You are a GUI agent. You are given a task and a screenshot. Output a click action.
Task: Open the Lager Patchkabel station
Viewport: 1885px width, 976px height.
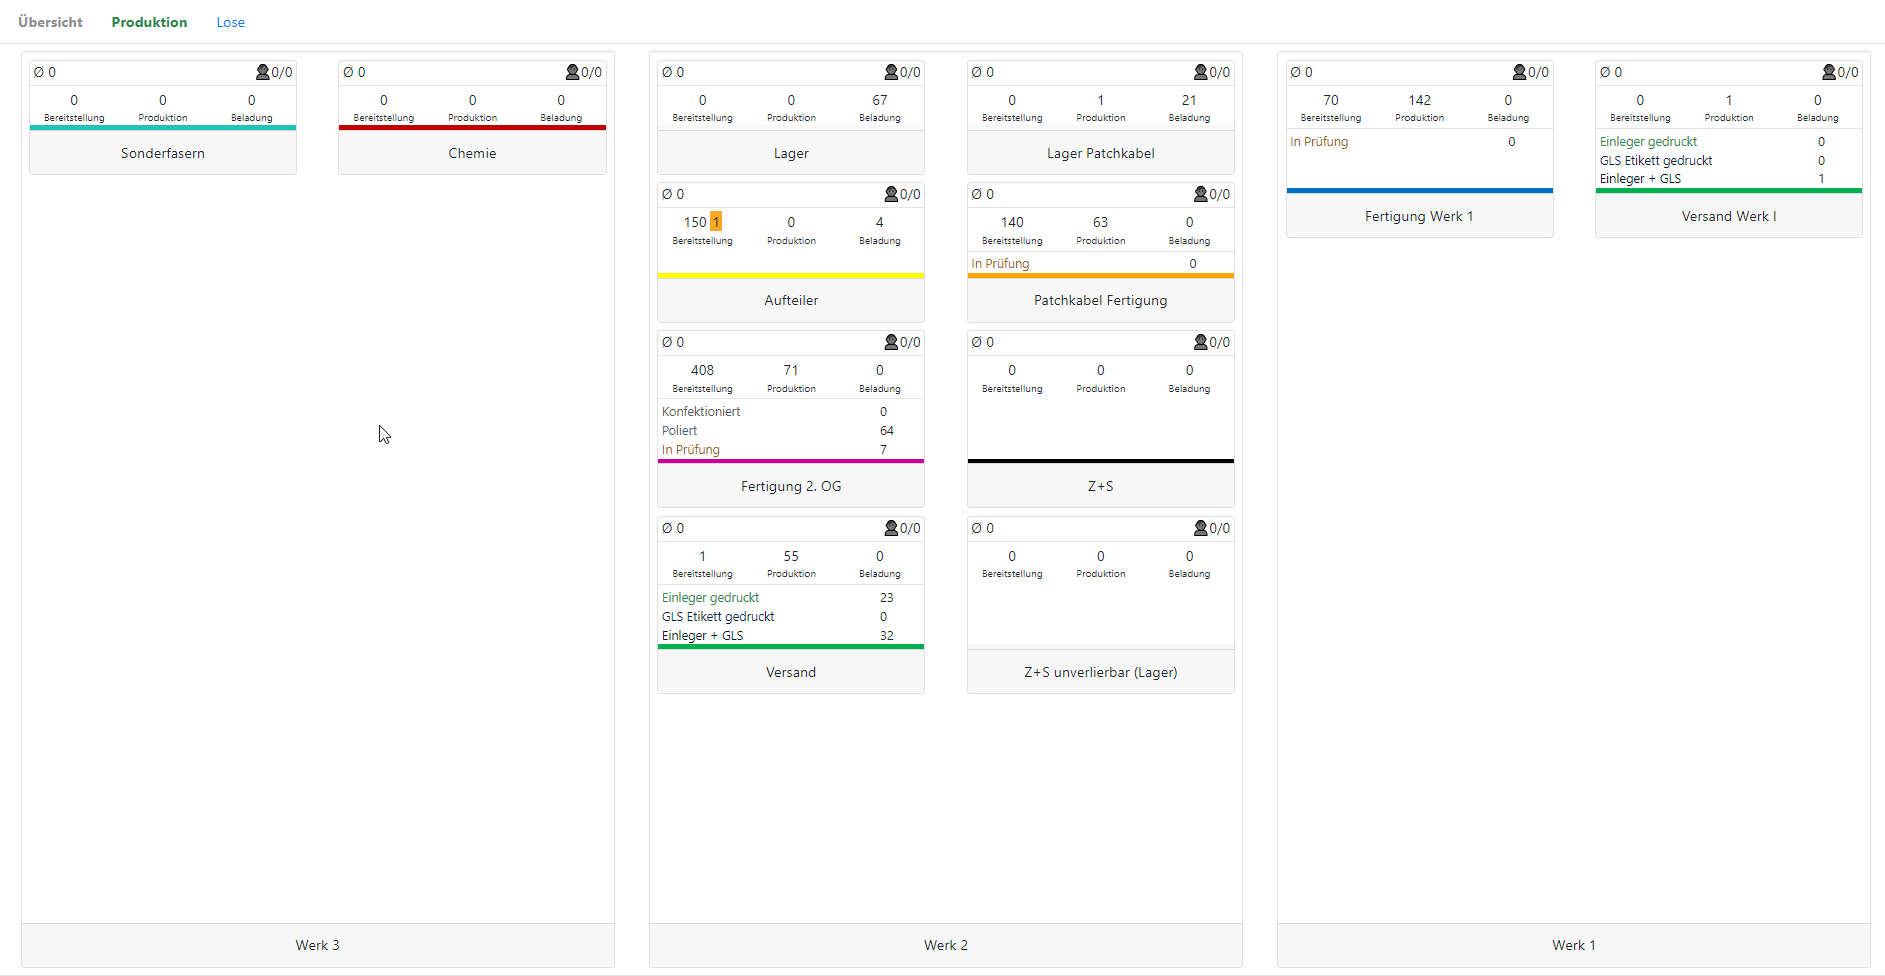click(1100, 153)
